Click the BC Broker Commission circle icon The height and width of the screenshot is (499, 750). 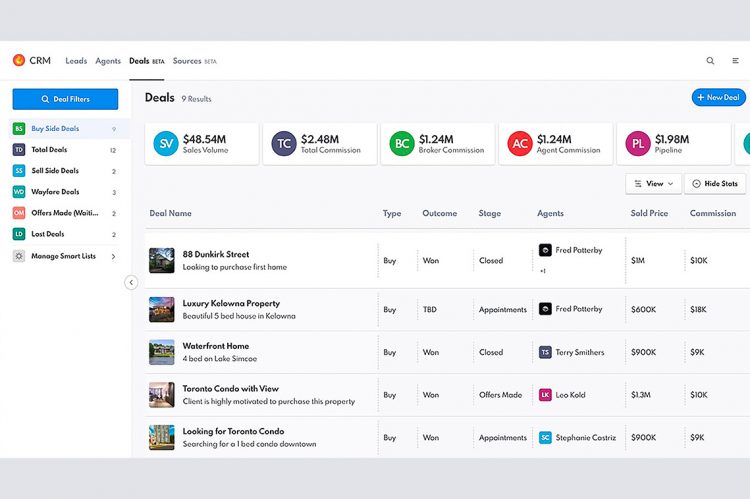[402, 144]
